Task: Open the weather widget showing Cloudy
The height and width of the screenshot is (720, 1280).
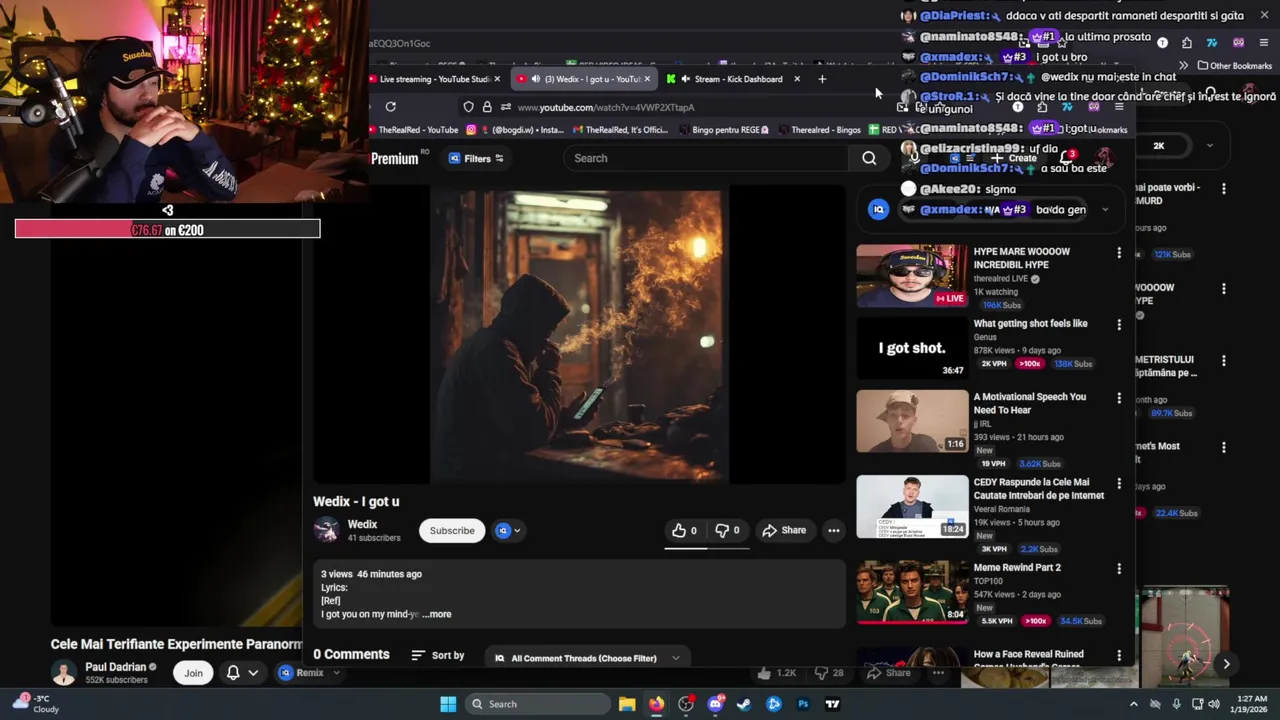Action: coord(36,703)
